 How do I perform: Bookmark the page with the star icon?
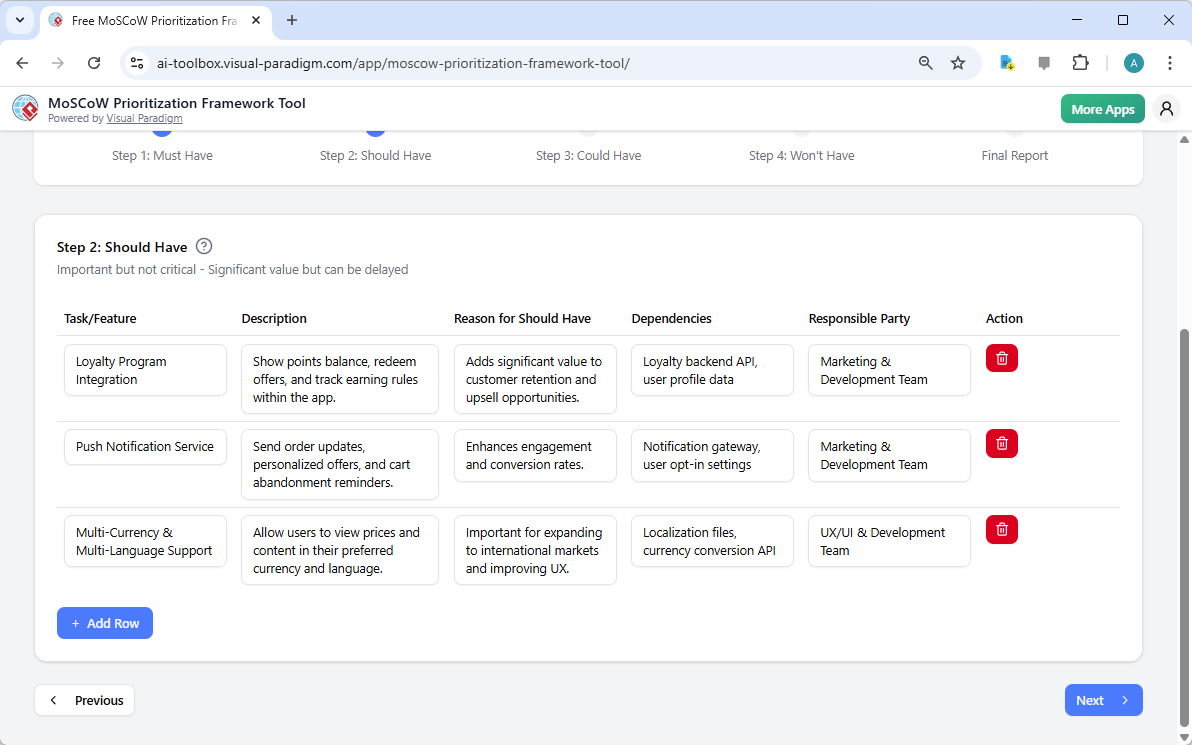[x=958, y=62]
